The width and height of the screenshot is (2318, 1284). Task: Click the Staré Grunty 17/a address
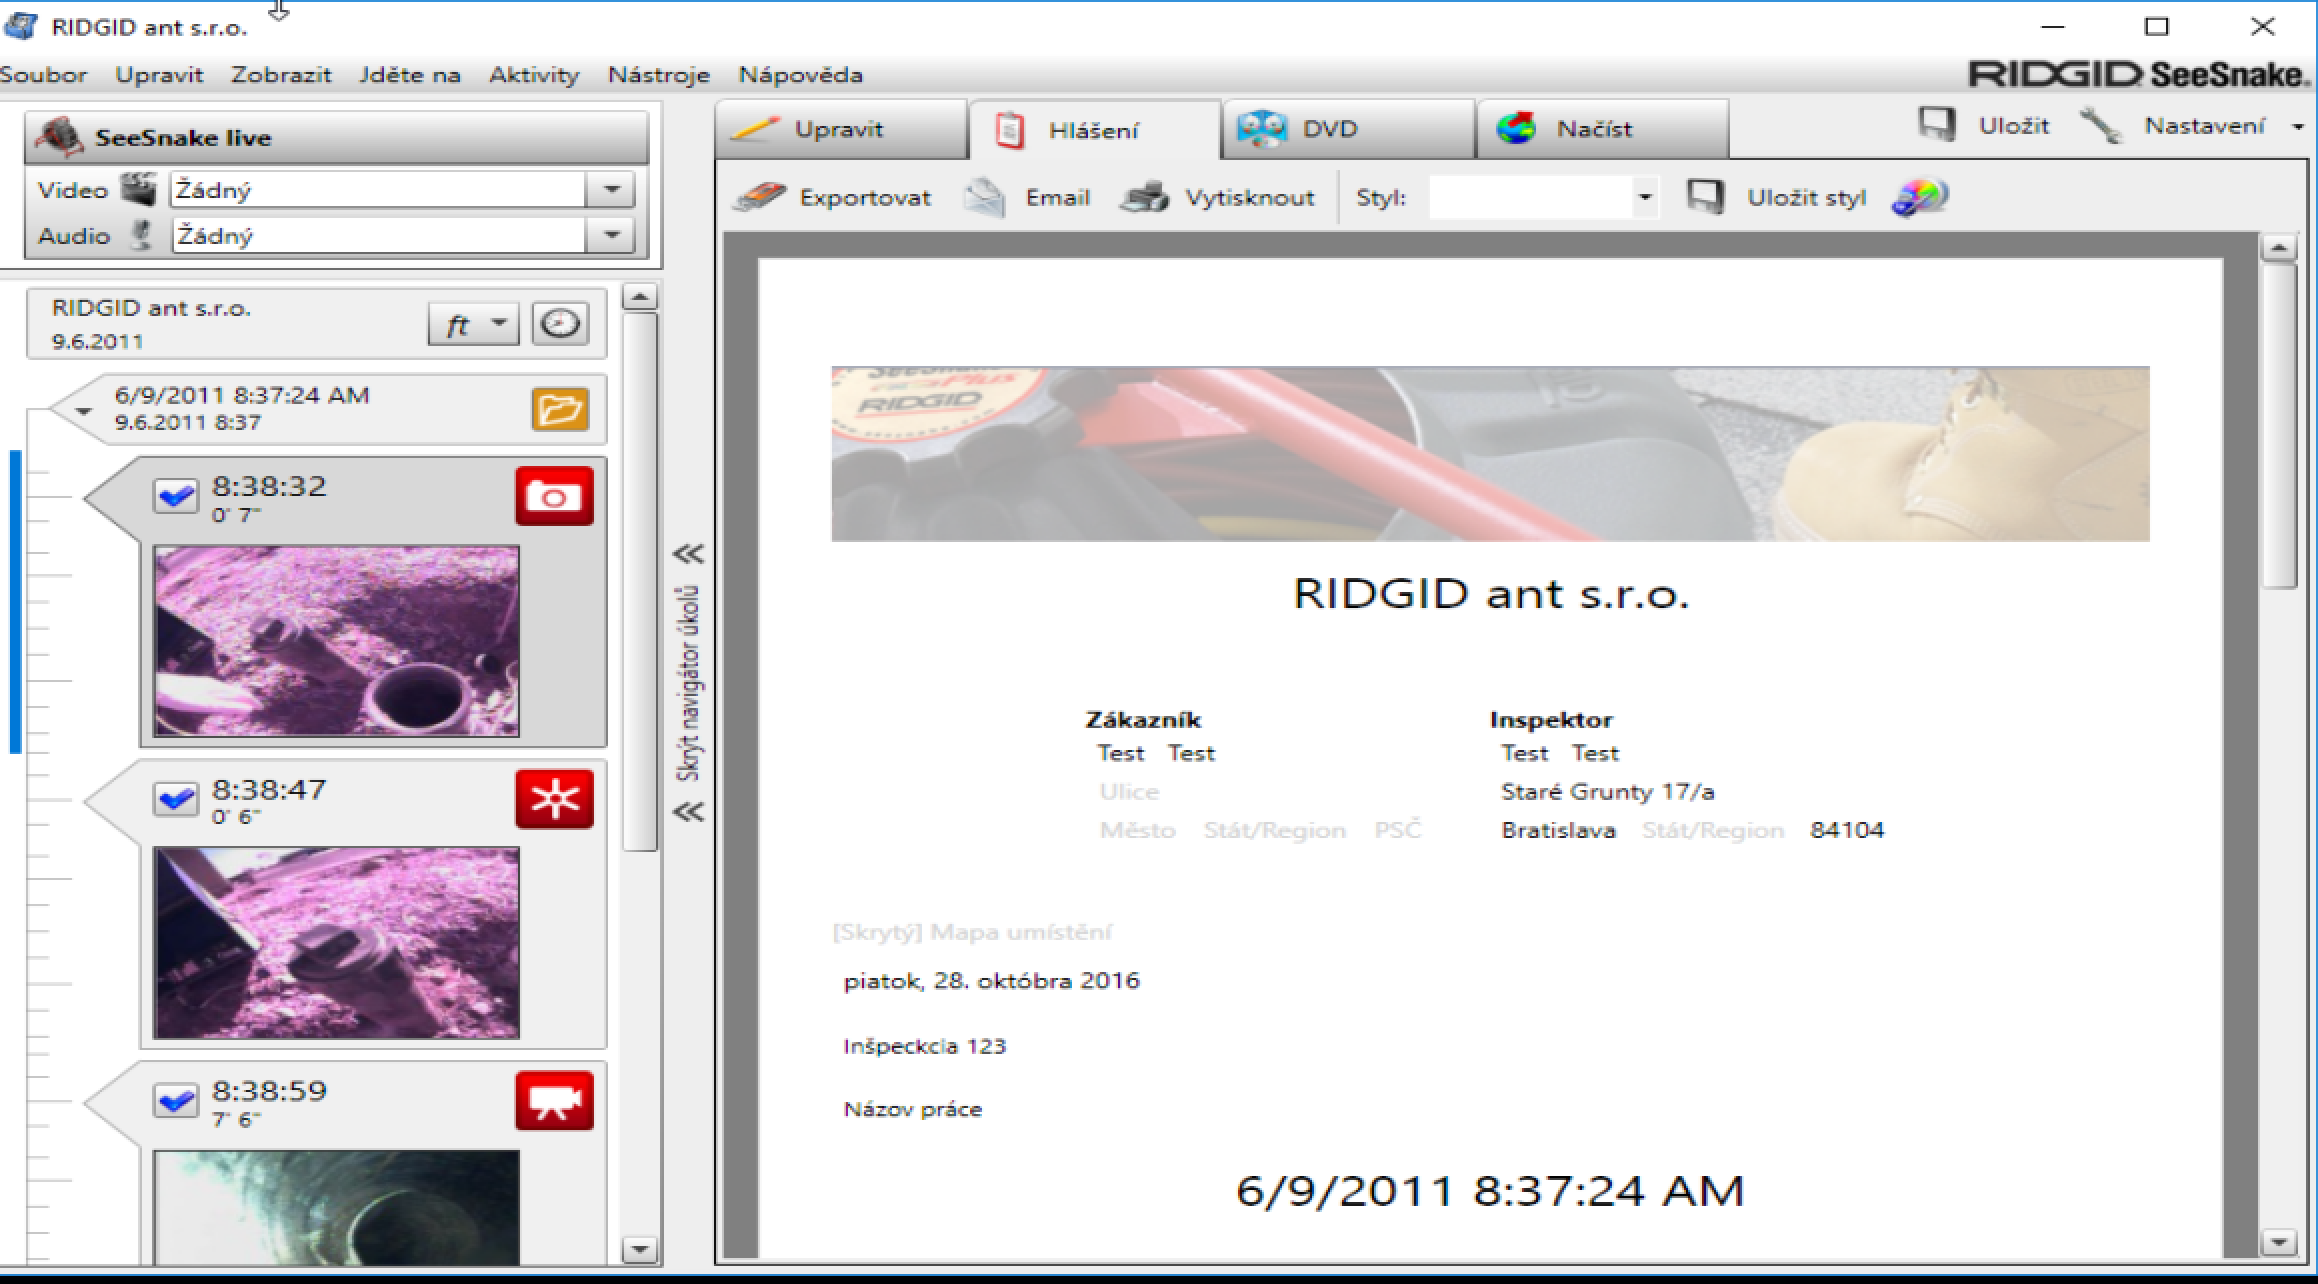(1608, 792)
